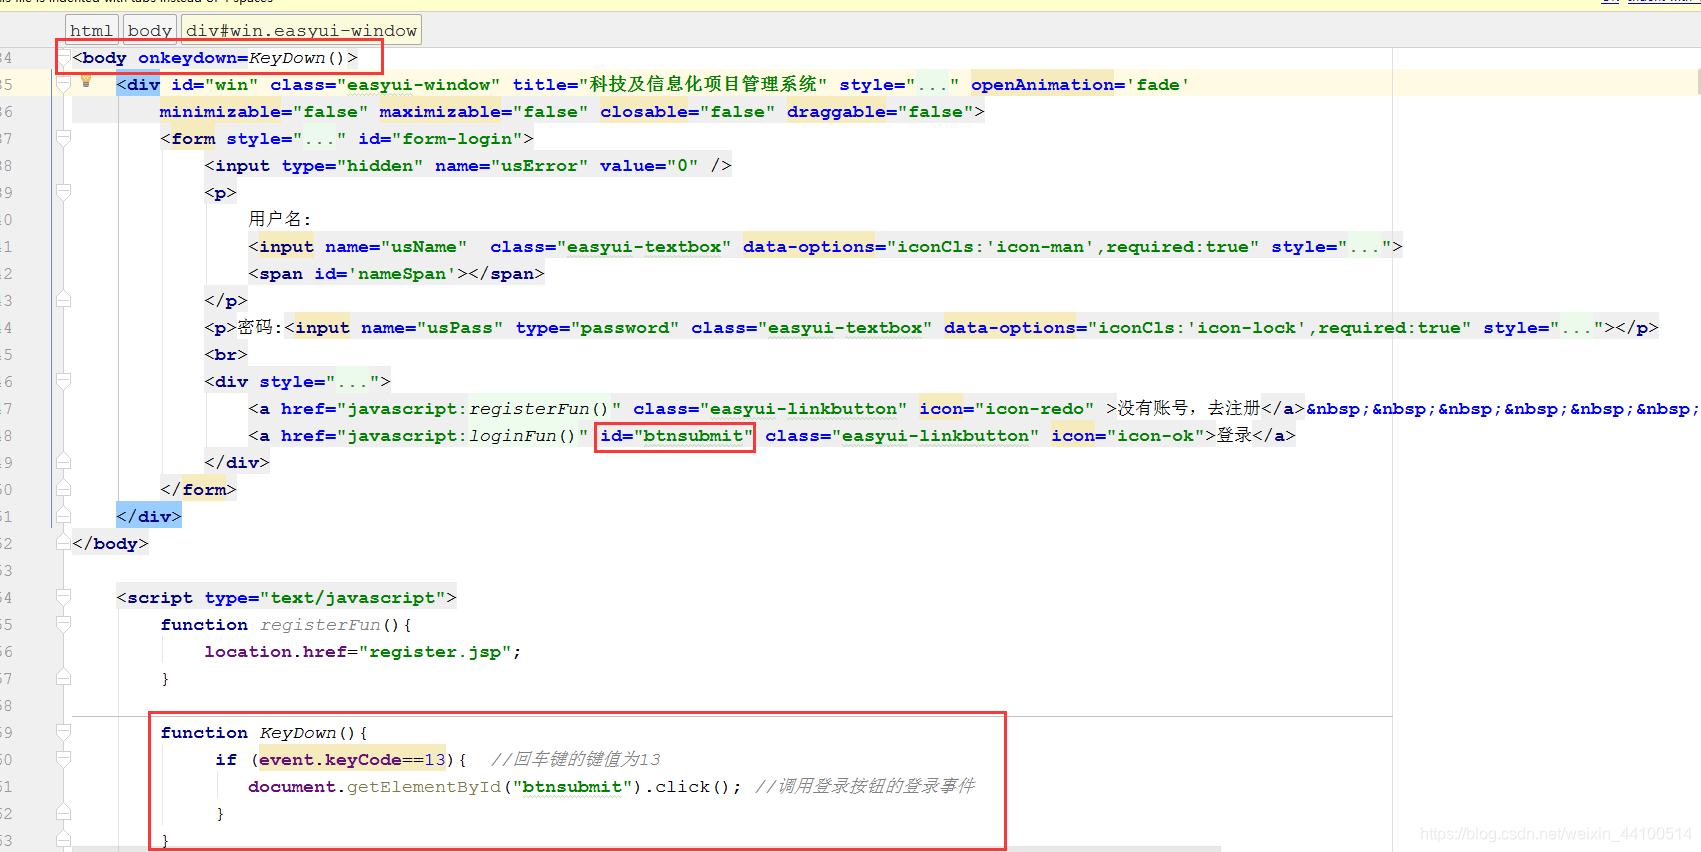This screenshot has height=852, width=1701.
Task: Select the html breadcrumb
Action: [91, 30]
